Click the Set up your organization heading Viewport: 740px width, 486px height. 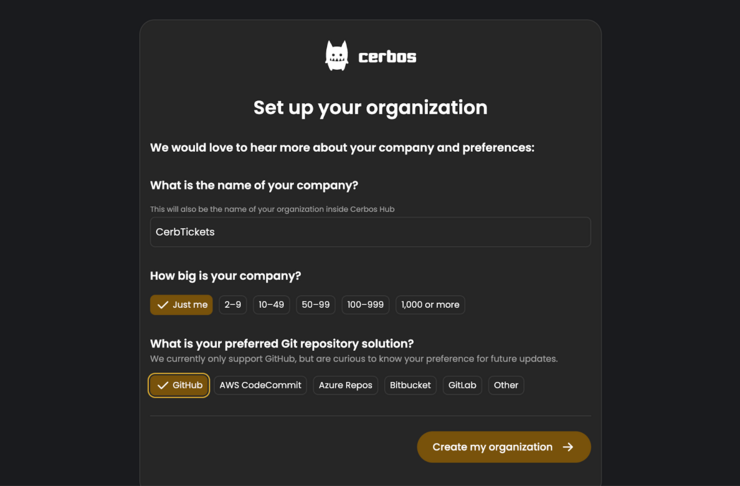tap(370, 108)
